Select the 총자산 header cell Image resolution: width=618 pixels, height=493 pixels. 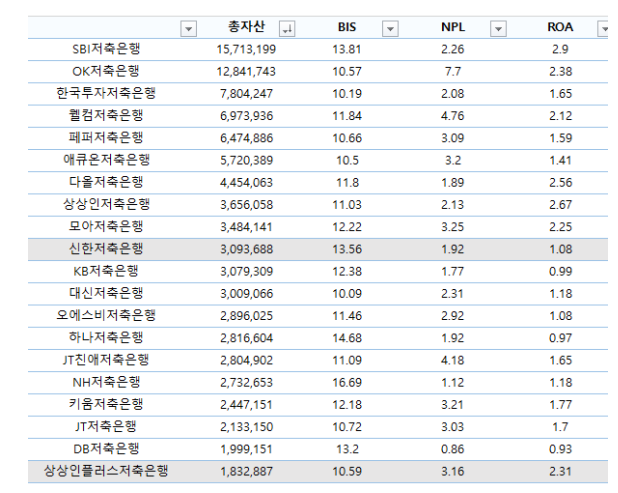pos(246,27)
